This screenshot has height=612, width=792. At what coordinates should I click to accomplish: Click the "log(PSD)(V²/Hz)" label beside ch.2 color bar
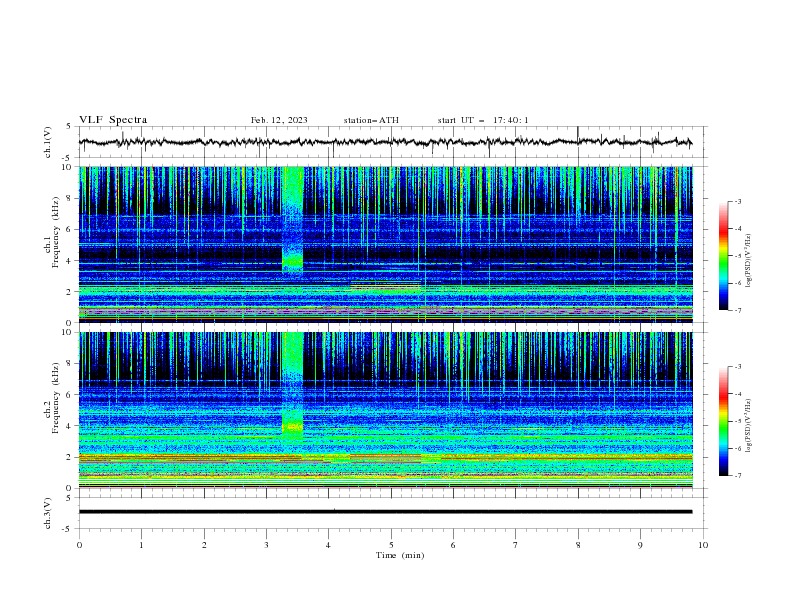[748, 426]
